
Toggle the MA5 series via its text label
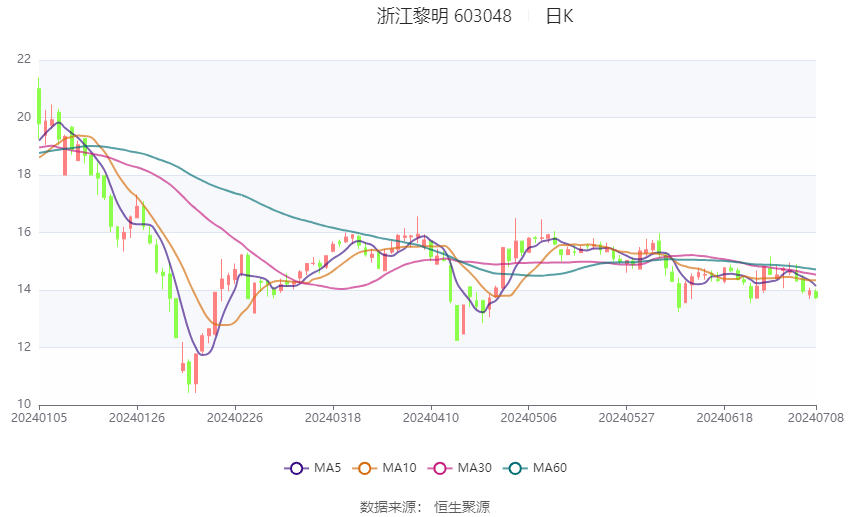pyautogui.click(x=328, y=468)
